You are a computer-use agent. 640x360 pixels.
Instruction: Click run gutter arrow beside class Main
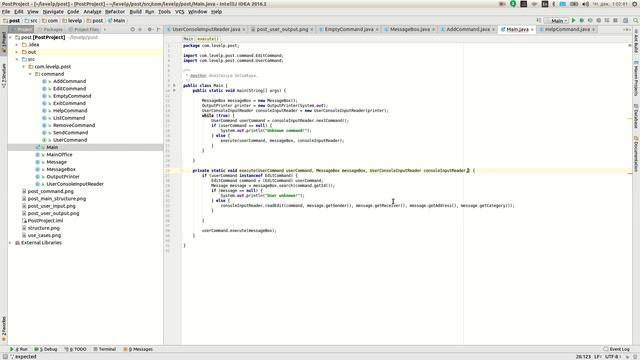174,85
